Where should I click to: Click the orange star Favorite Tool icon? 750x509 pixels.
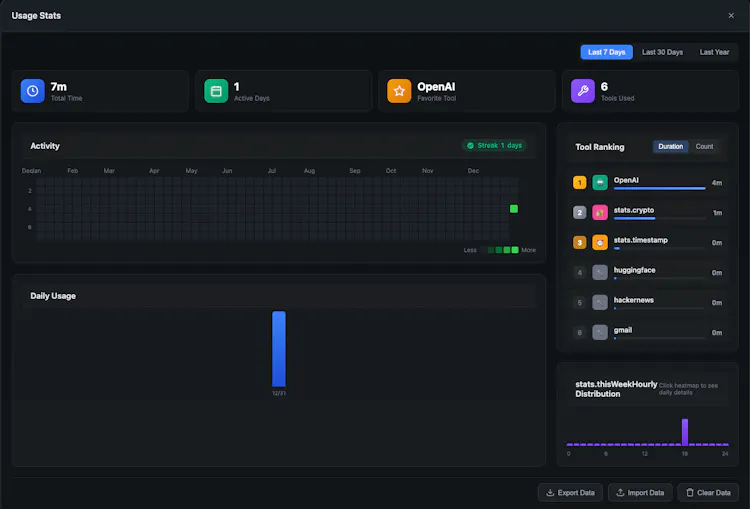[x=399, y=91]
